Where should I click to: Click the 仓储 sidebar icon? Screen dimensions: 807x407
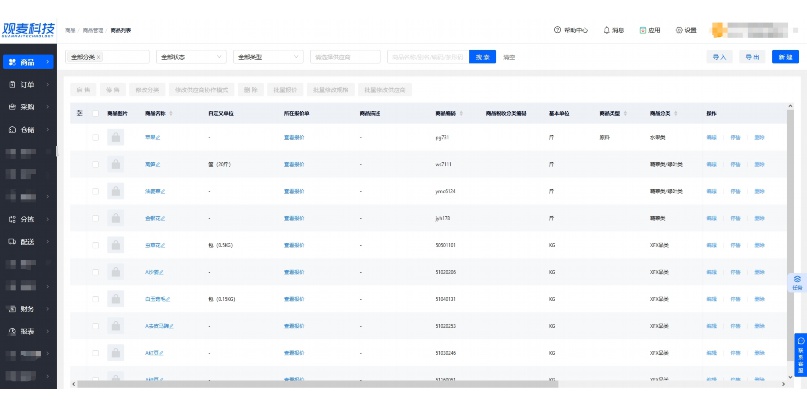pos(12,130)
